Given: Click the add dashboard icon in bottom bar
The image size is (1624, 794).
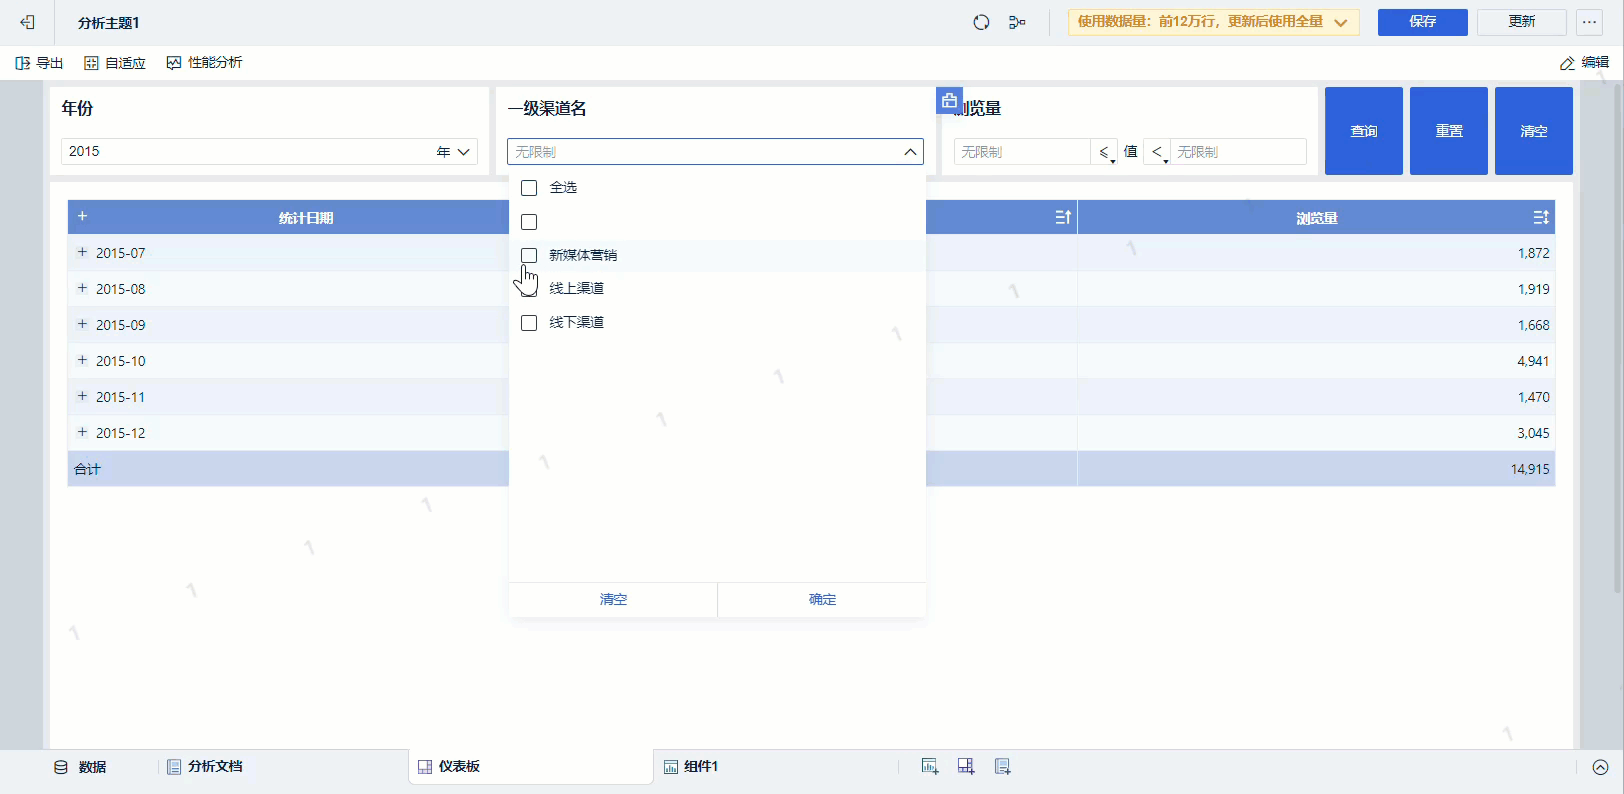Looking at the screenshot, I should tap(965, 766).
